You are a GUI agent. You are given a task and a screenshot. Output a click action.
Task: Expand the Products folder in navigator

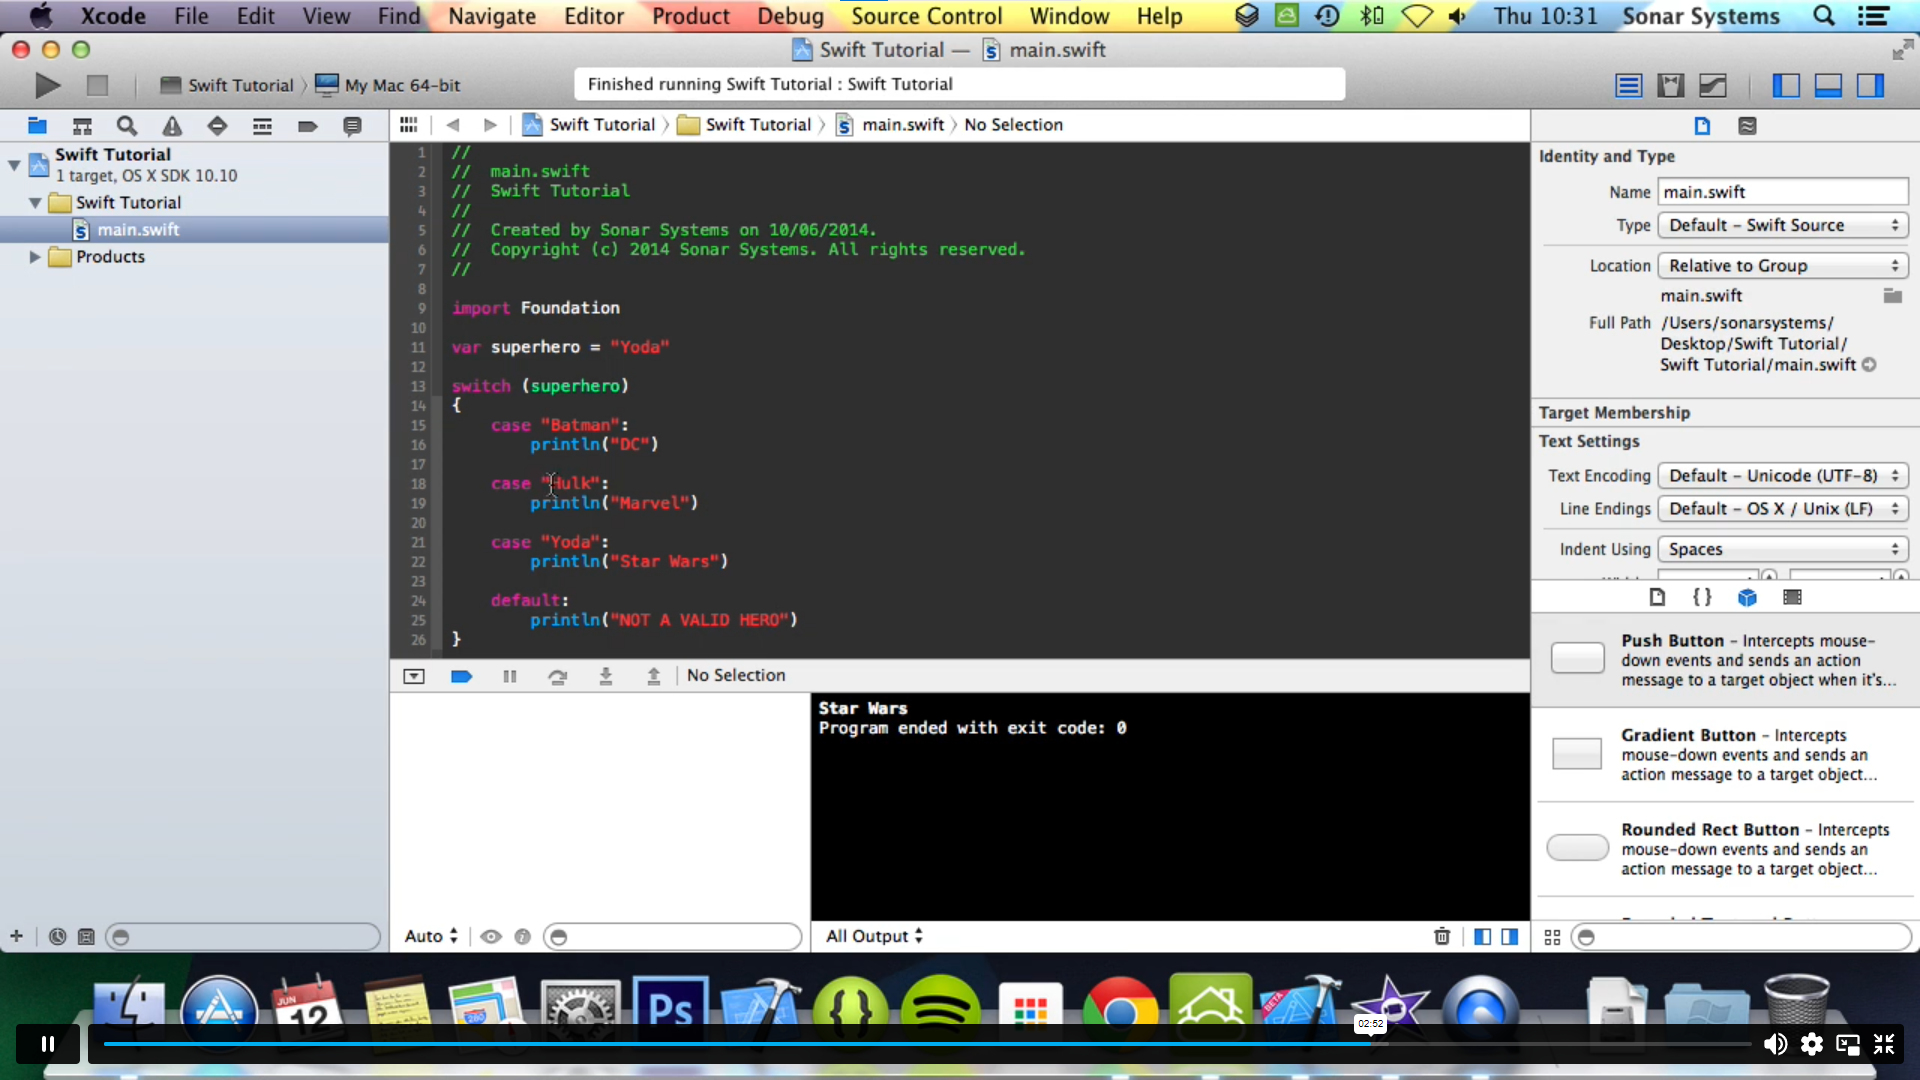click(34, 256)
